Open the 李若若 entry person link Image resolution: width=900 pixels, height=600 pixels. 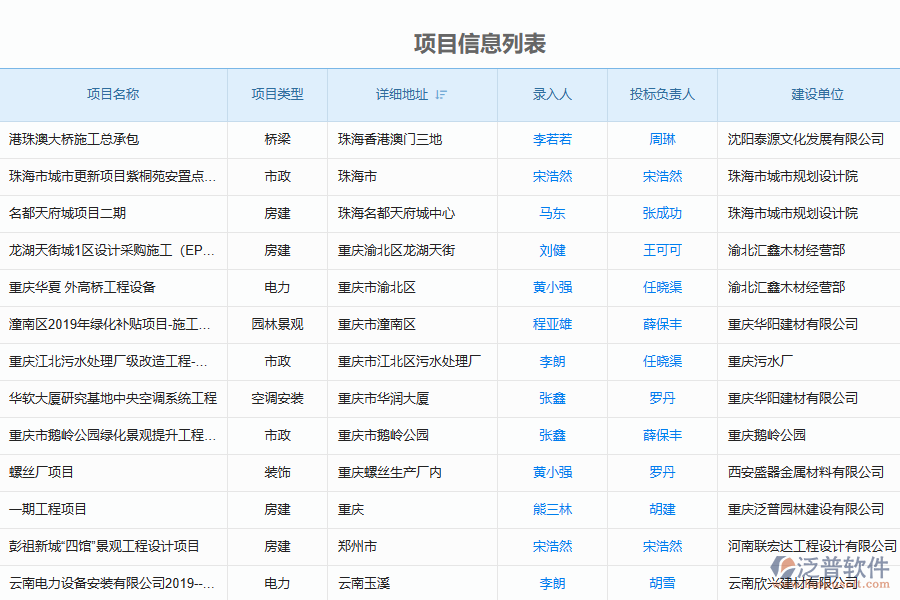click(x=552, y=140)
